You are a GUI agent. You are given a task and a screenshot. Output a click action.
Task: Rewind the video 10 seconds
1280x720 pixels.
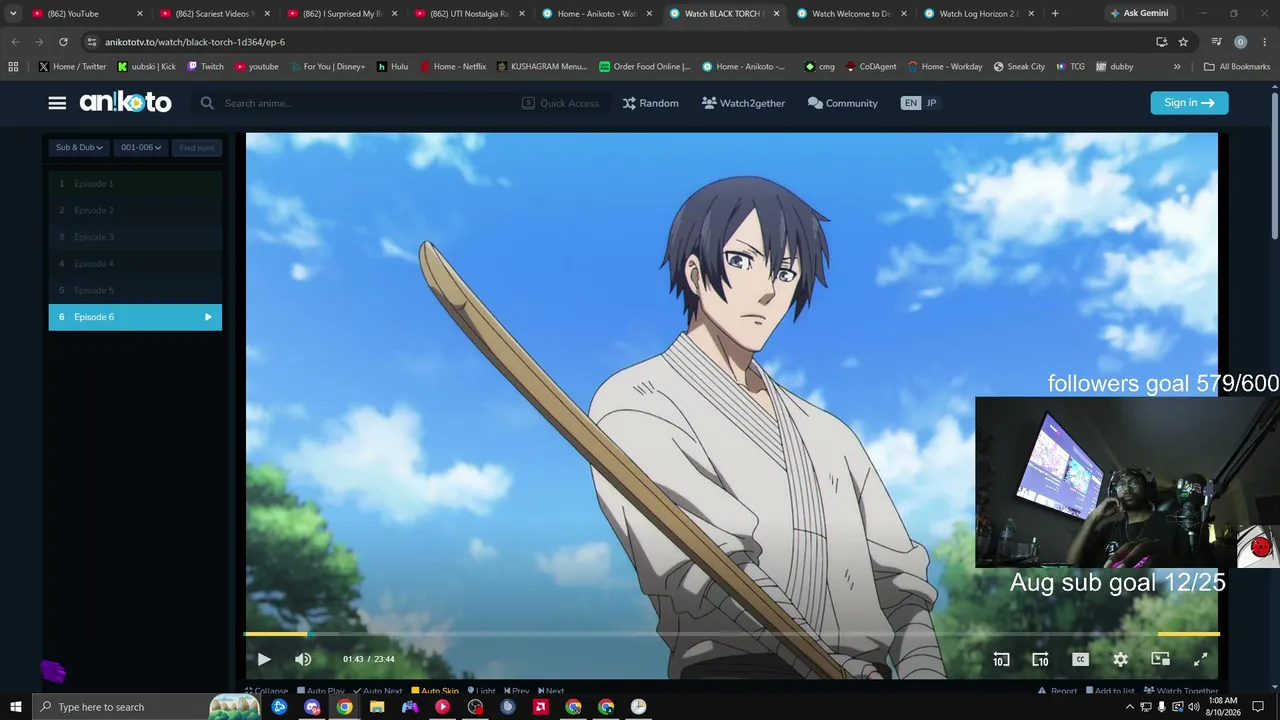coord(1001,659)
